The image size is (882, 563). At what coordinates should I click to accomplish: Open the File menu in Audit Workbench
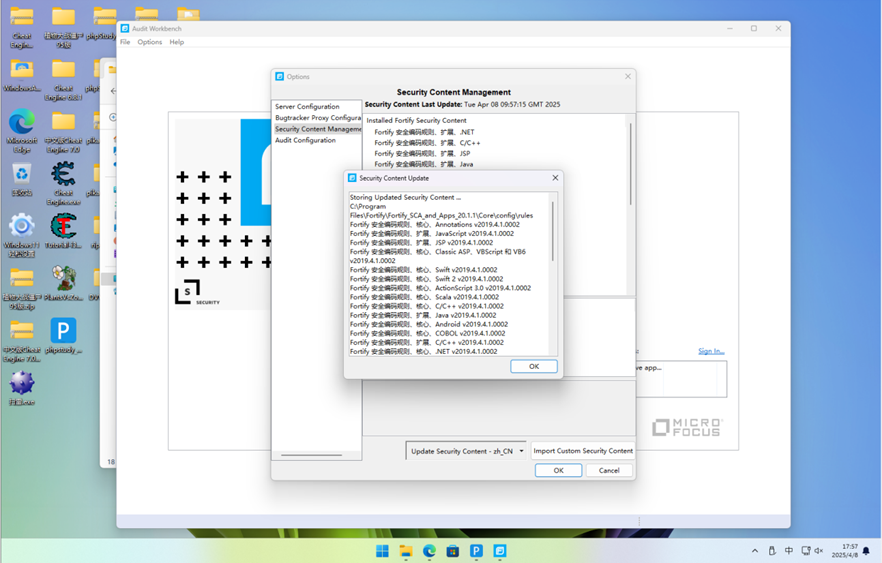125,42
